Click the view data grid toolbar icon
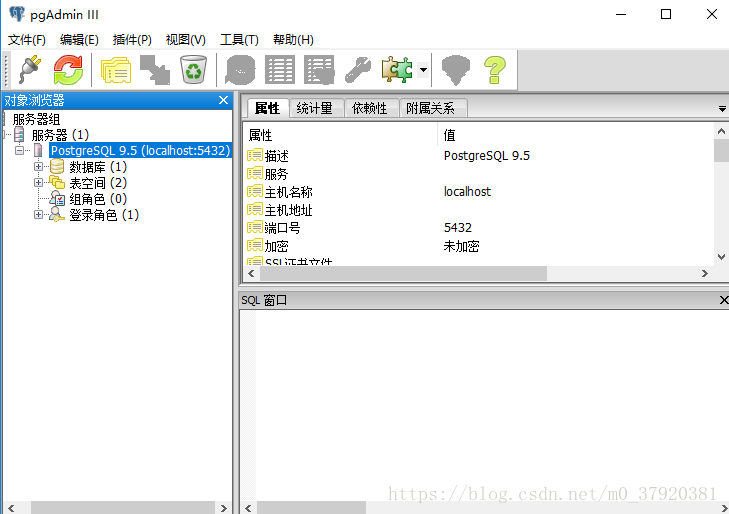 (280, 70)
